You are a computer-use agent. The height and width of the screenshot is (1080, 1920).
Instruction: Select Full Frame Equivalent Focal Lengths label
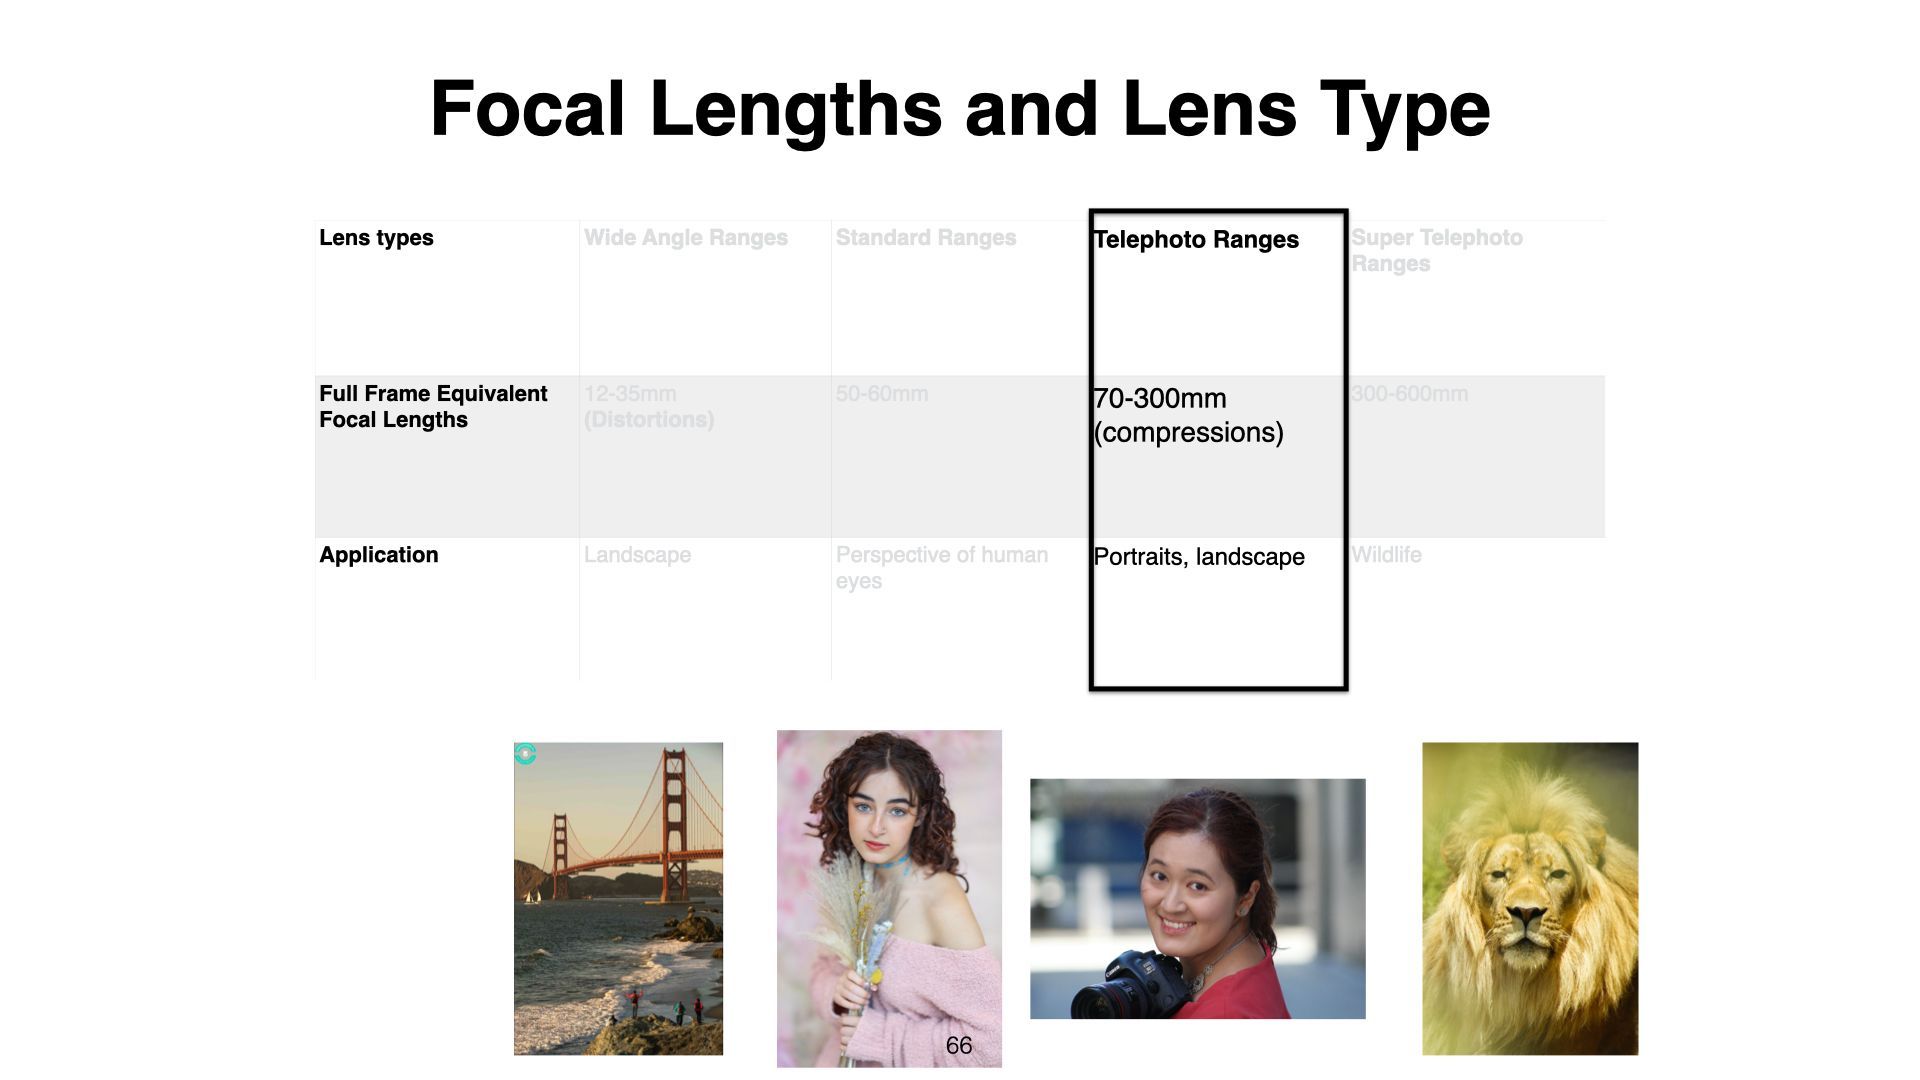[432, 407]
